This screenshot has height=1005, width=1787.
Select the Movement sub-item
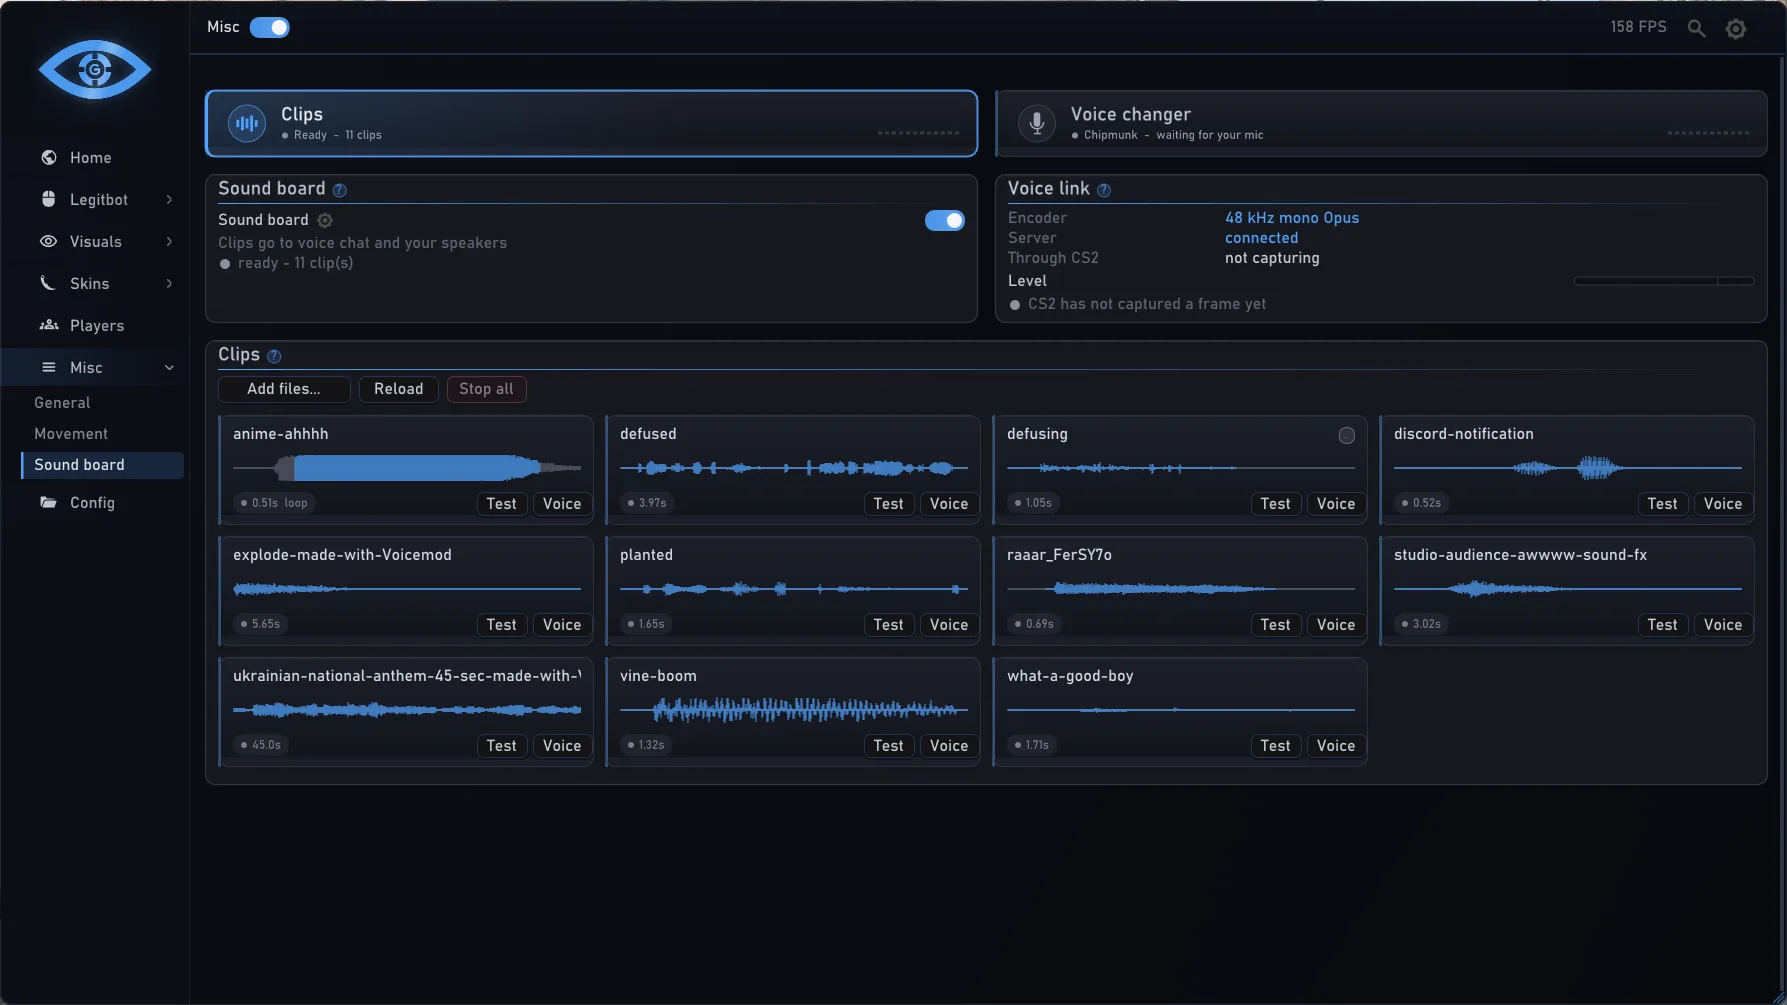[102, 434]
